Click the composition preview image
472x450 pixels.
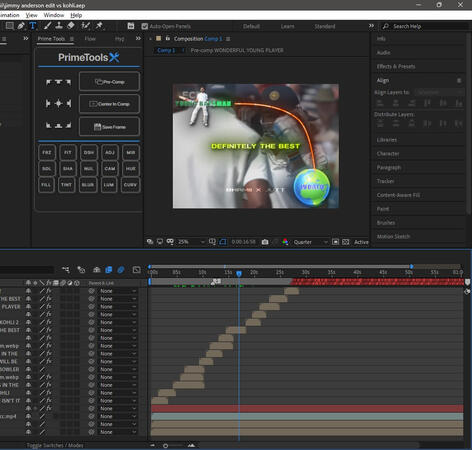(256, 146)
